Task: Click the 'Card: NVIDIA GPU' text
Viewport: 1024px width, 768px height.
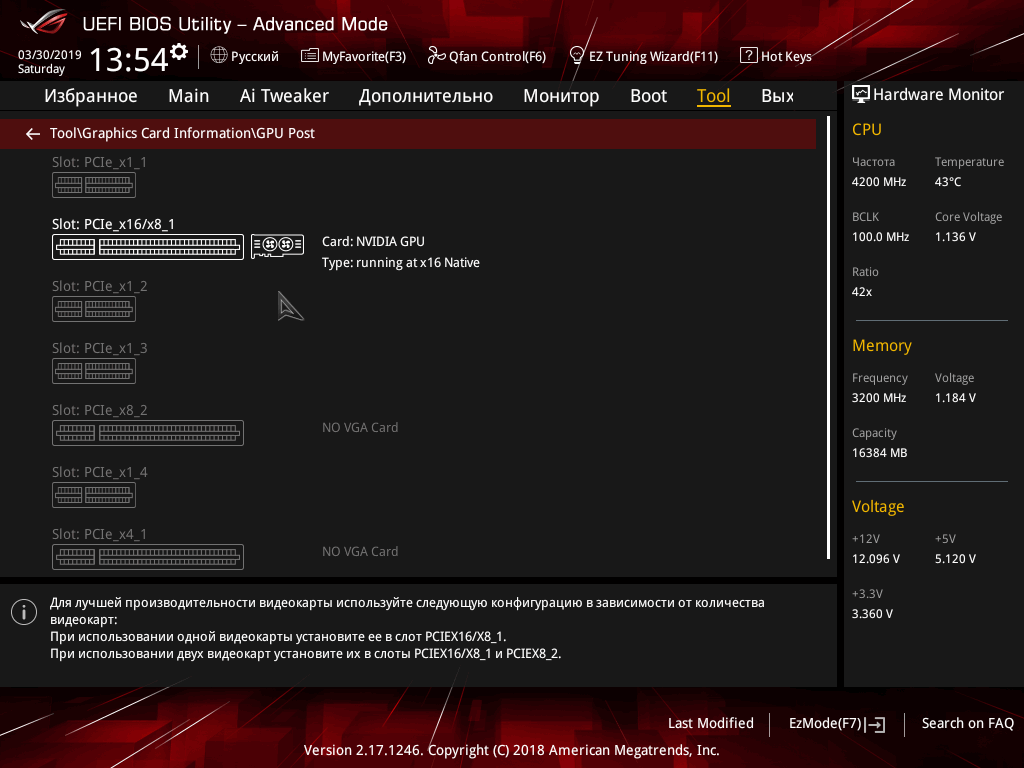Action: [373, 242]
